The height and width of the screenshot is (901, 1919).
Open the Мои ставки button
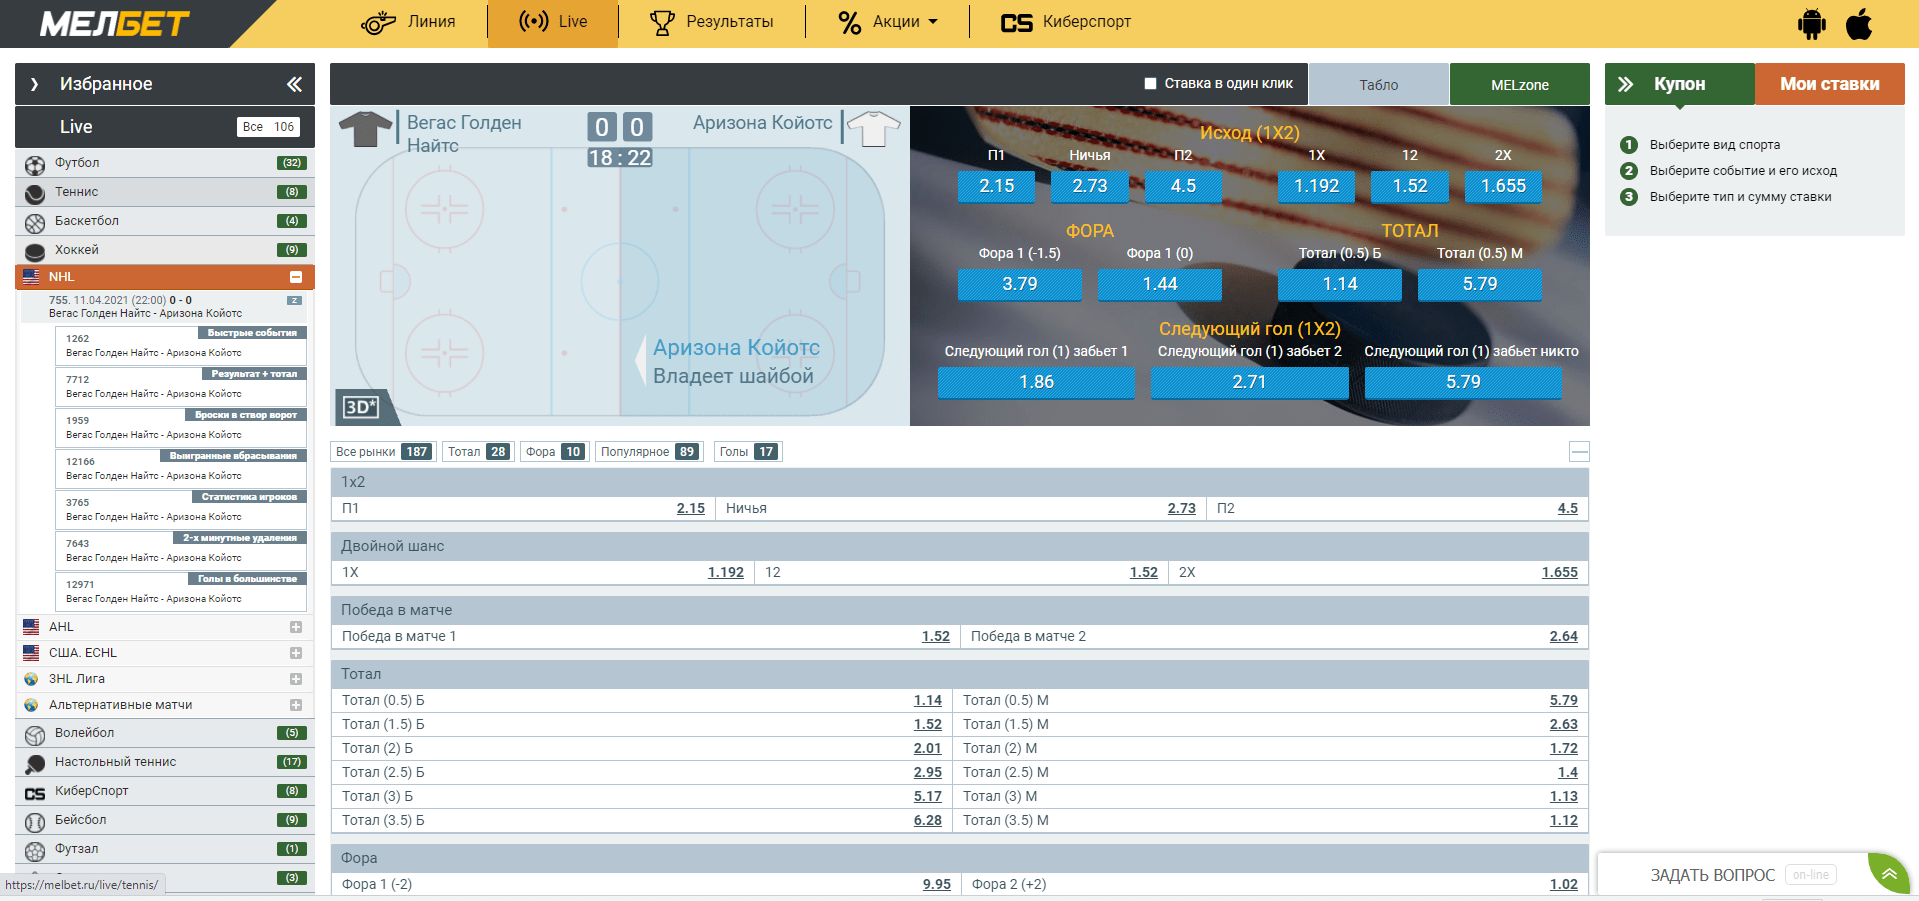[1829, 84]
